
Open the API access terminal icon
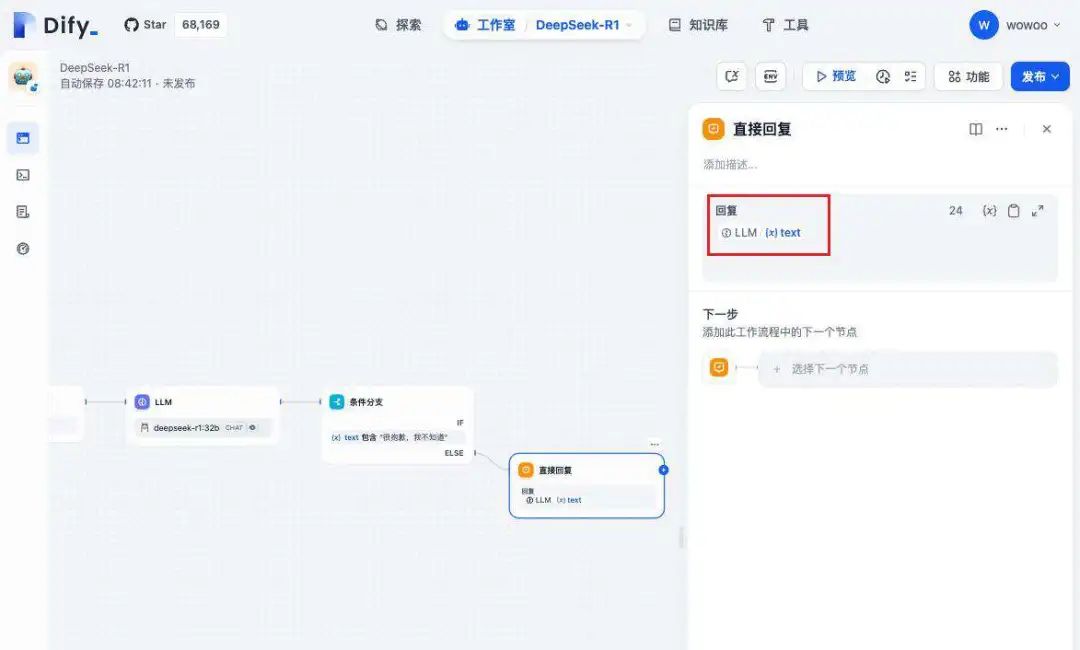[x=23, y=175]
